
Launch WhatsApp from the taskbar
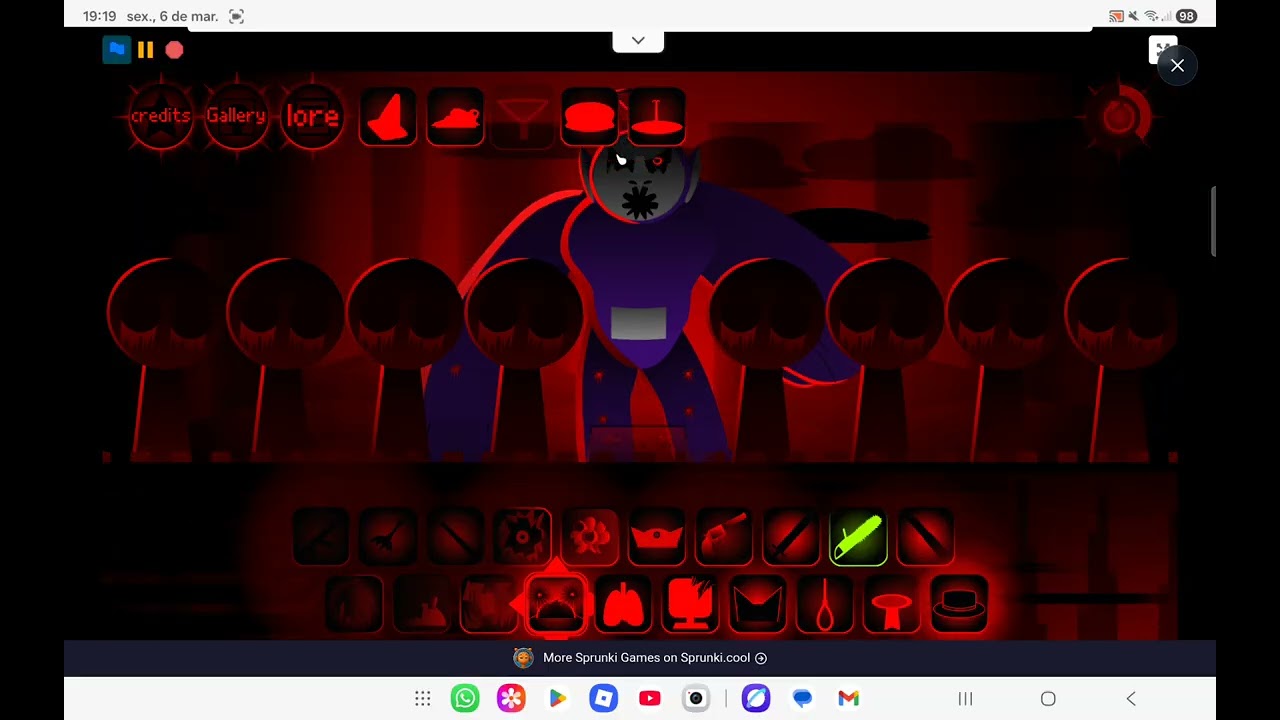point(465,699)
